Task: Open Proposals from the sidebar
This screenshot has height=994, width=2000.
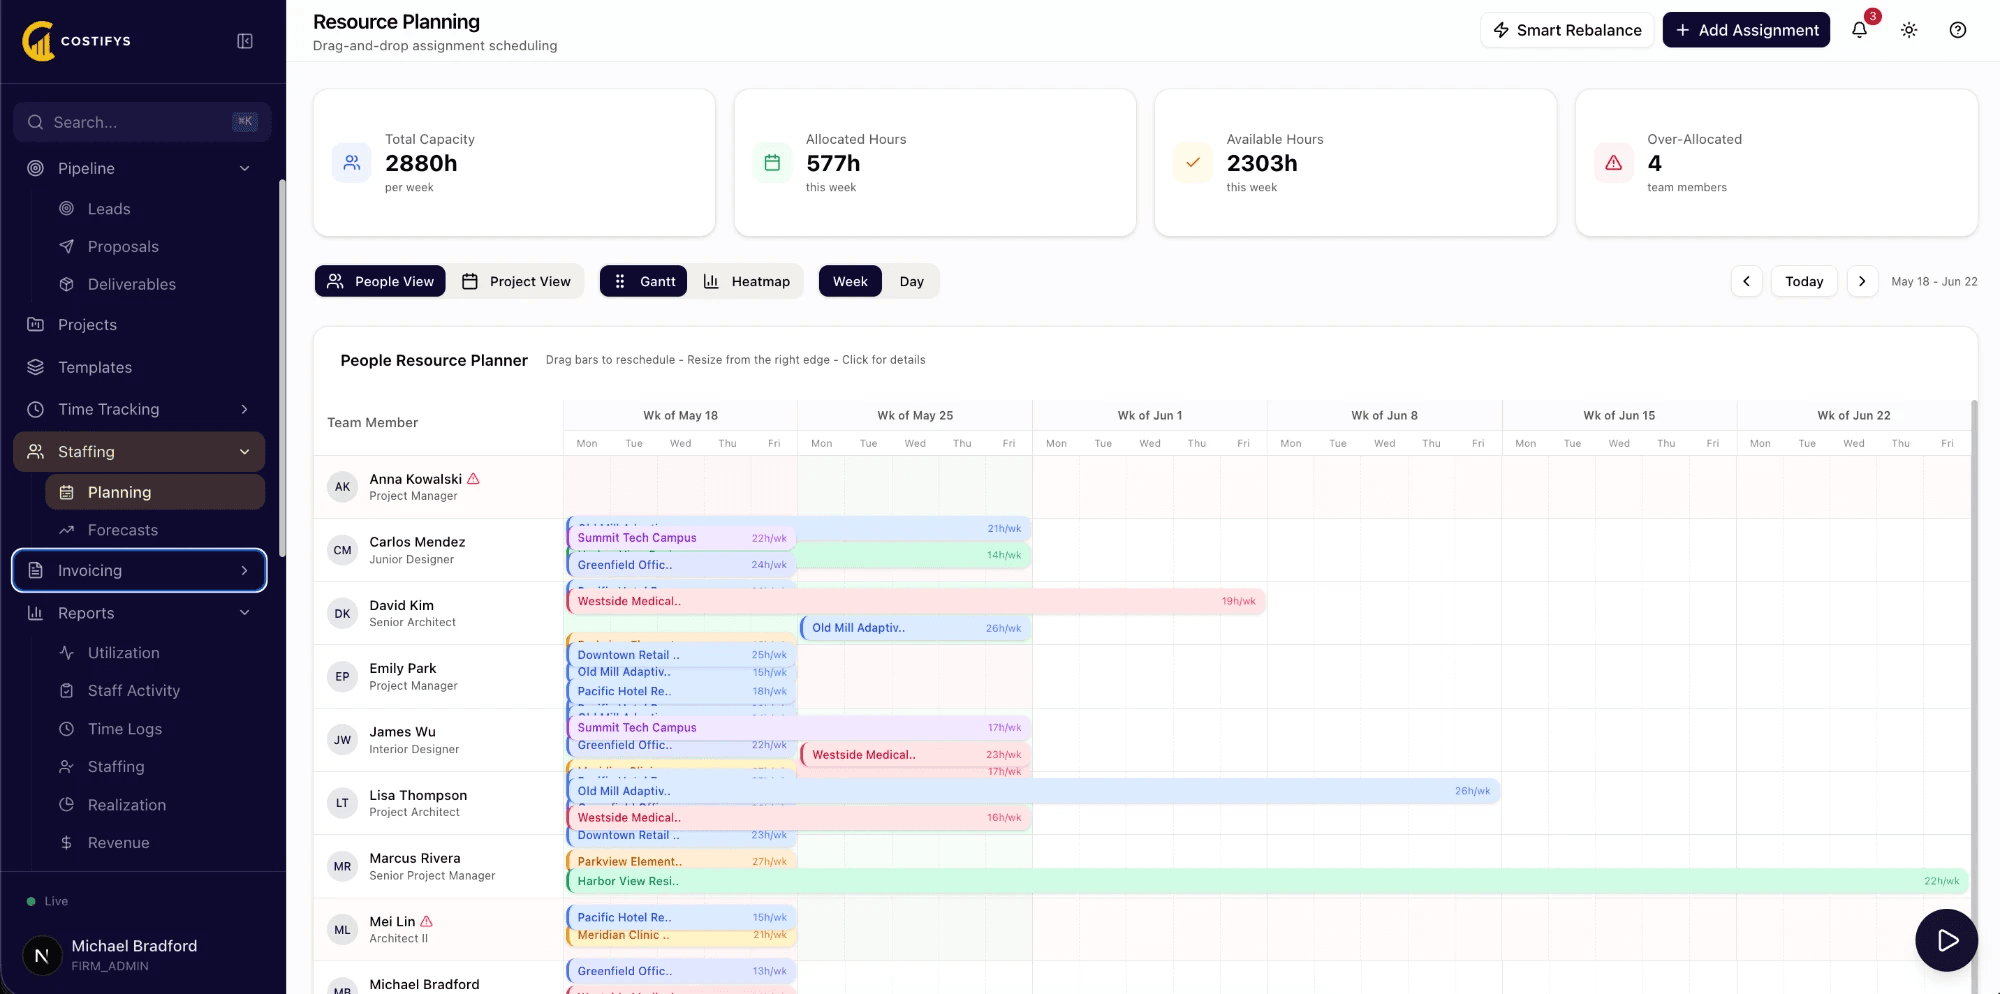Action: (x=123, y=247)
